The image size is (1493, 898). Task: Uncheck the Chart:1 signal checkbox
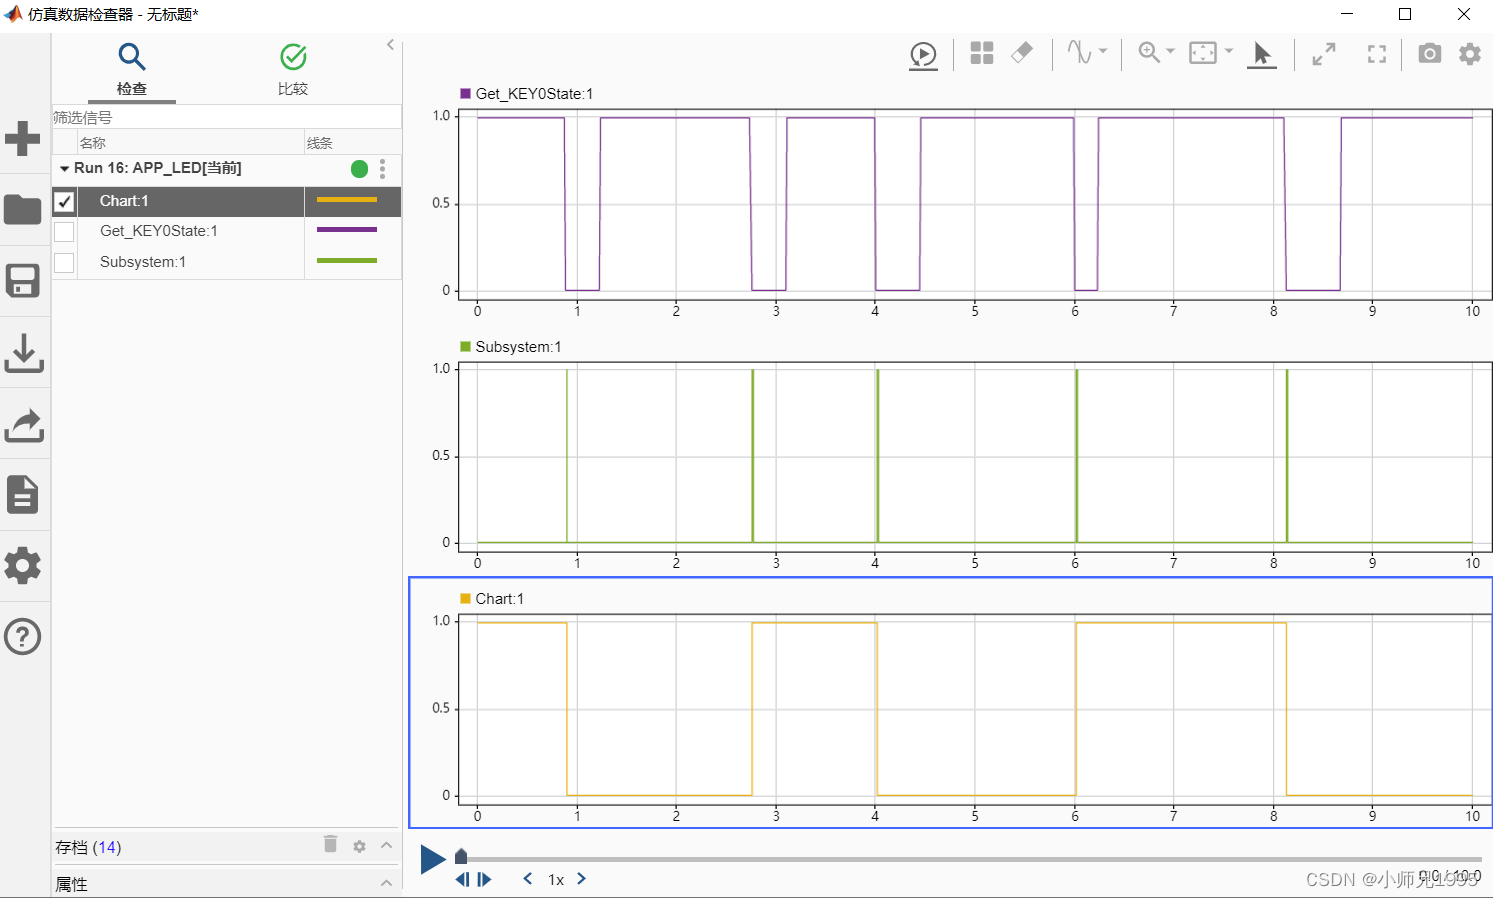pos(64,201)
